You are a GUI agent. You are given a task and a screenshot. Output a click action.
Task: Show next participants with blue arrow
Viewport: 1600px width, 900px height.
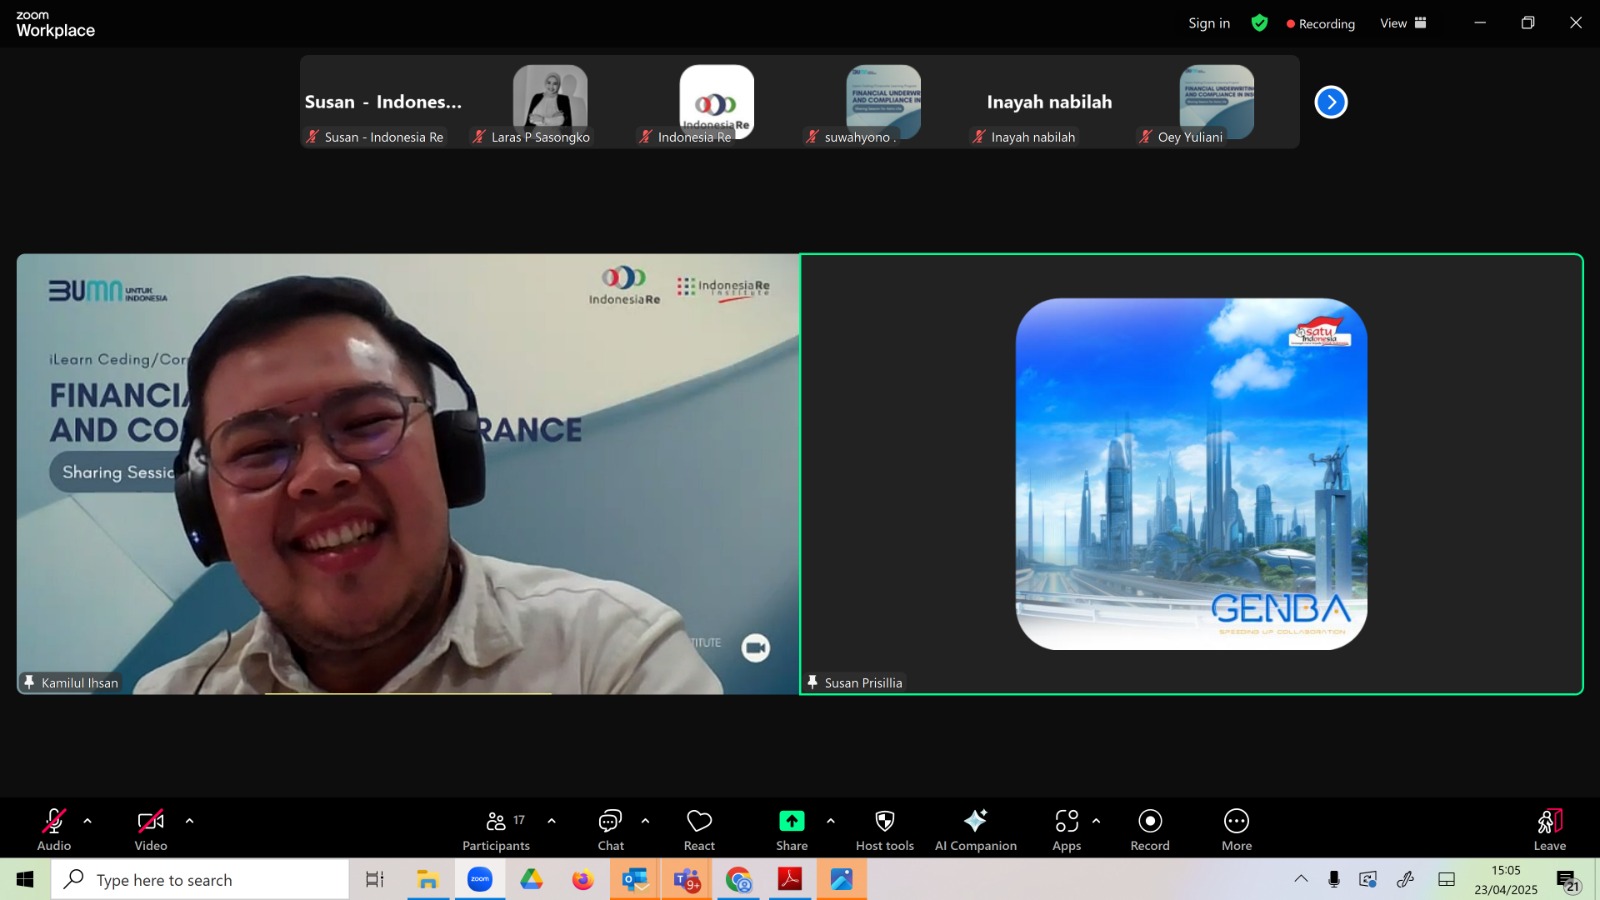[1331, 102]
